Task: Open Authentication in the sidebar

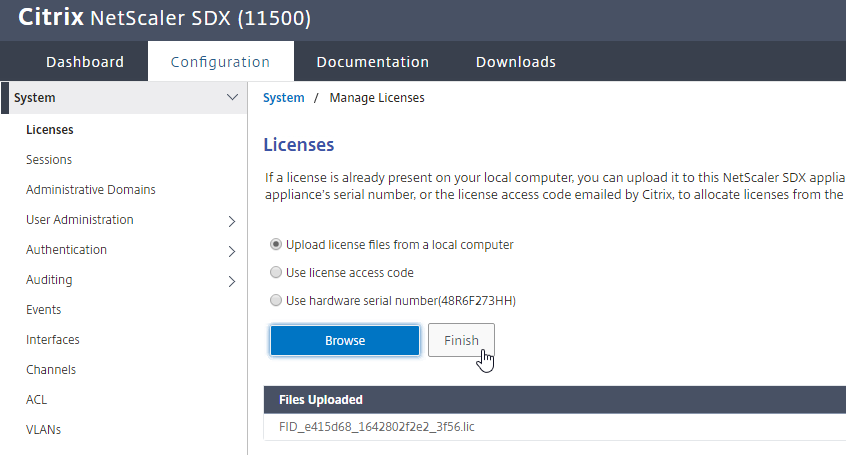Action: click(66, 250)
